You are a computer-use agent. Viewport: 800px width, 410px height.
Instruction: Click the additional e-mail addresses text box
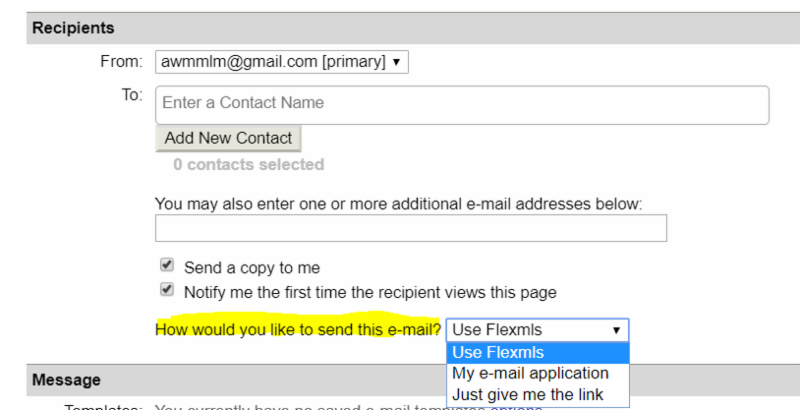(x=410, y=229)
